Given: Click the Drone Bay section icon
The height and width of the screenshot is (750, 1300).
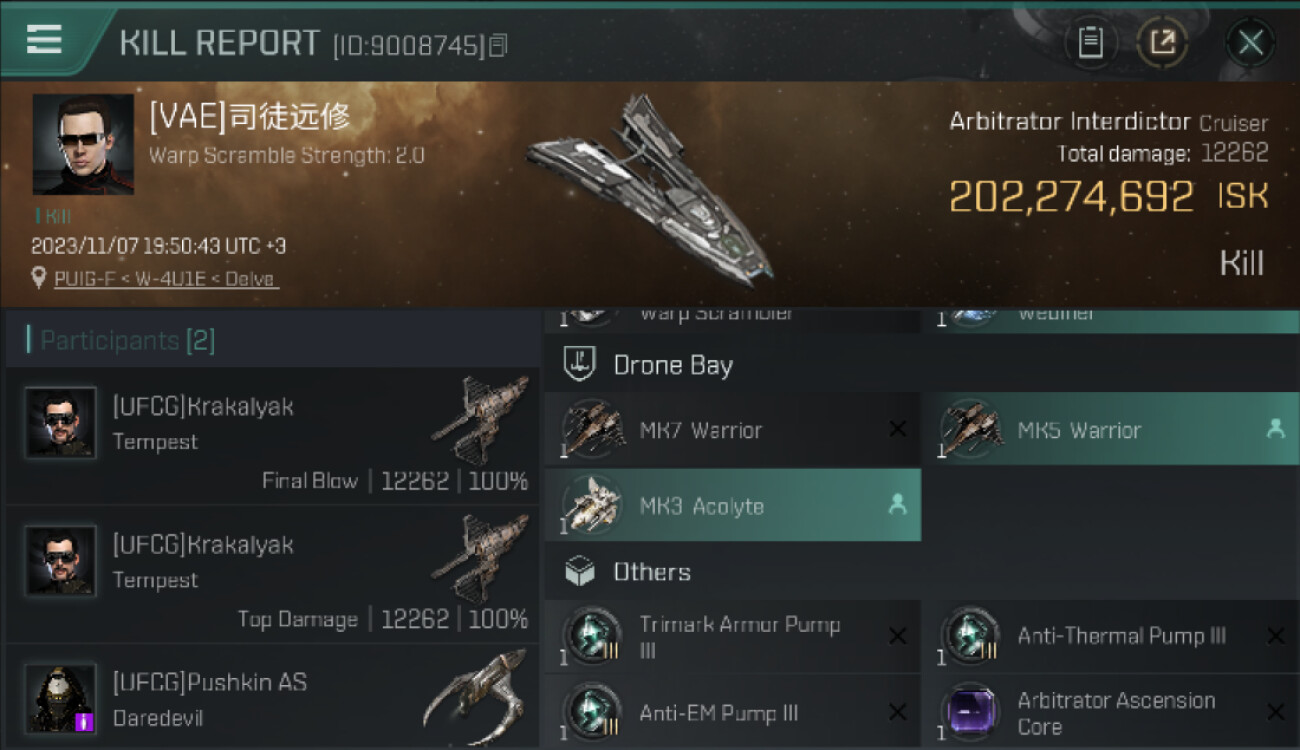Looking at the screenshot, I should (x=580, y=365).
